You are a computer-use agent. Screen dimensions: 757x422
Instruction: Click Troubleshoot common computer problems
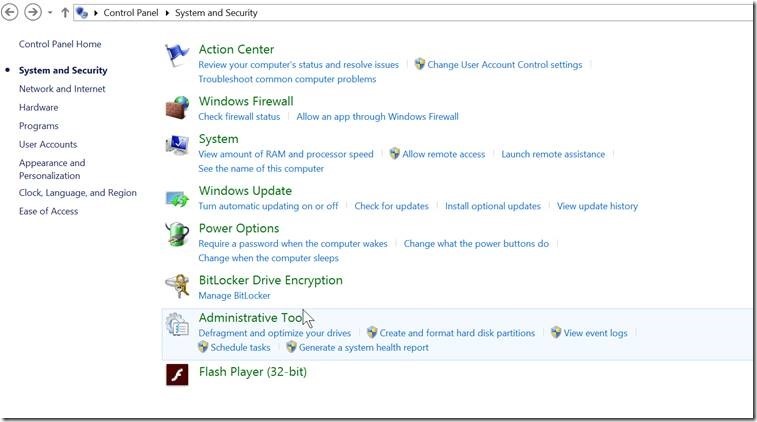click(x=287, y=79)
